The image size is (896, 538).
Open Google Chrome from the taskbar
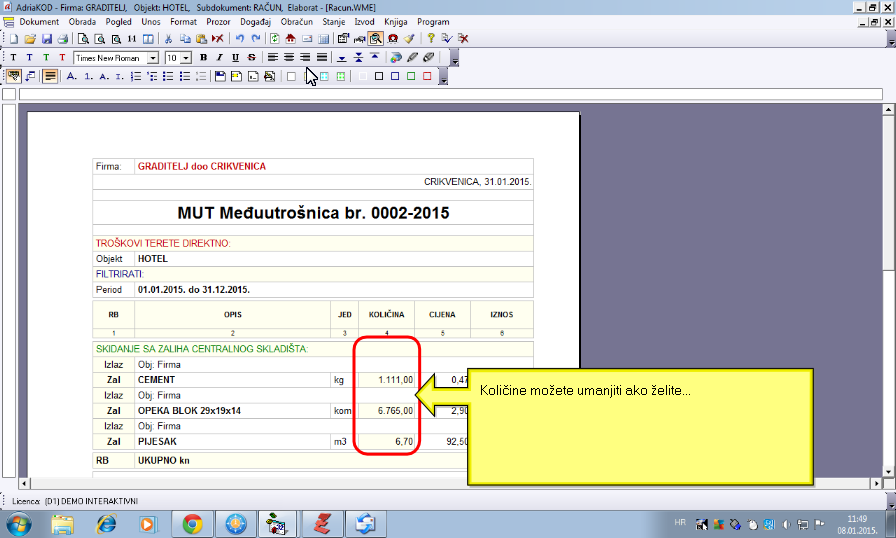pos(193,524)
